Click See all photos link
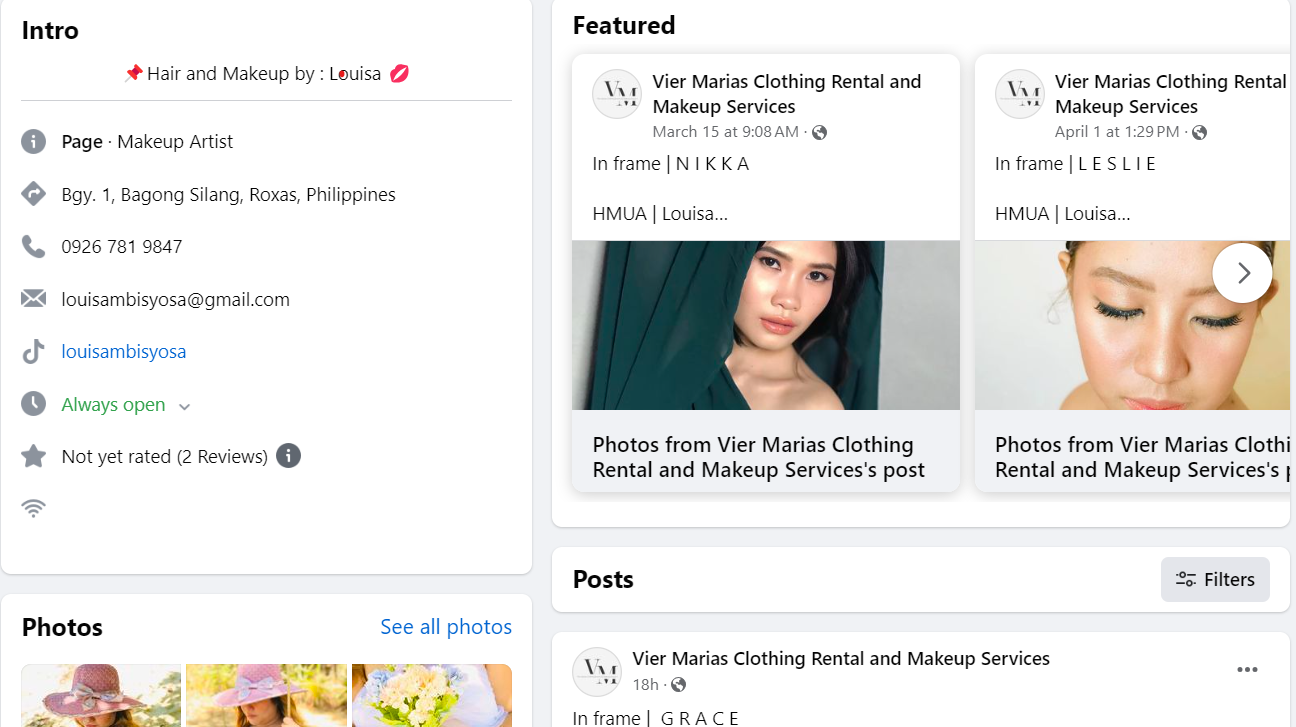 tap(446, 627)
